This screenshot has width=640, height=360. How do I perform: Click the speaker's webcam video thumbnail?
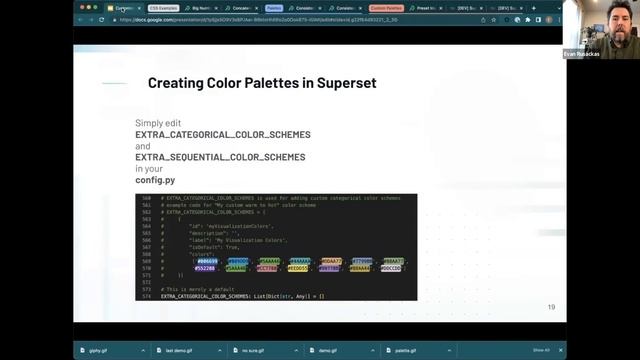[601, 29]
